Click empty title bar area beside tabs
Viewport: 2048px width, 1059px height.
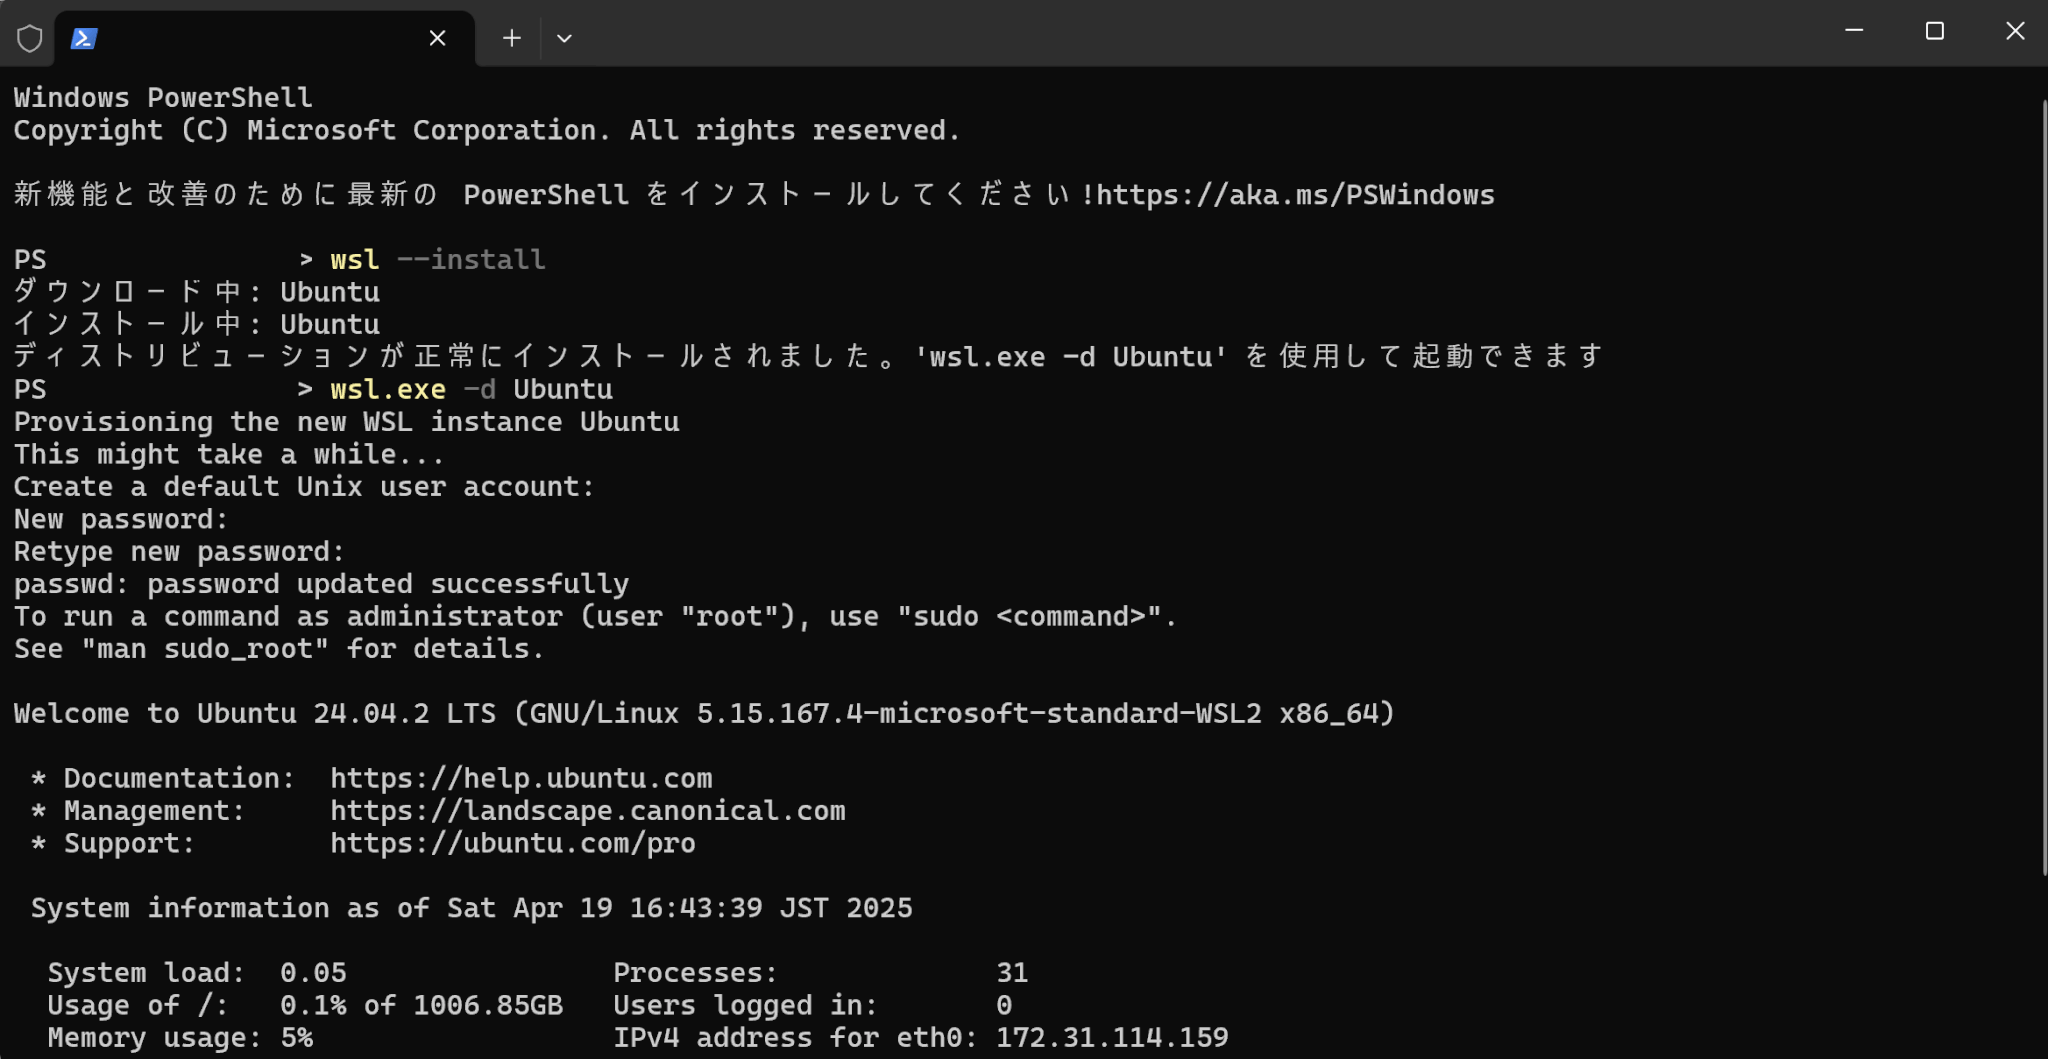click(x=1200, y=33)
